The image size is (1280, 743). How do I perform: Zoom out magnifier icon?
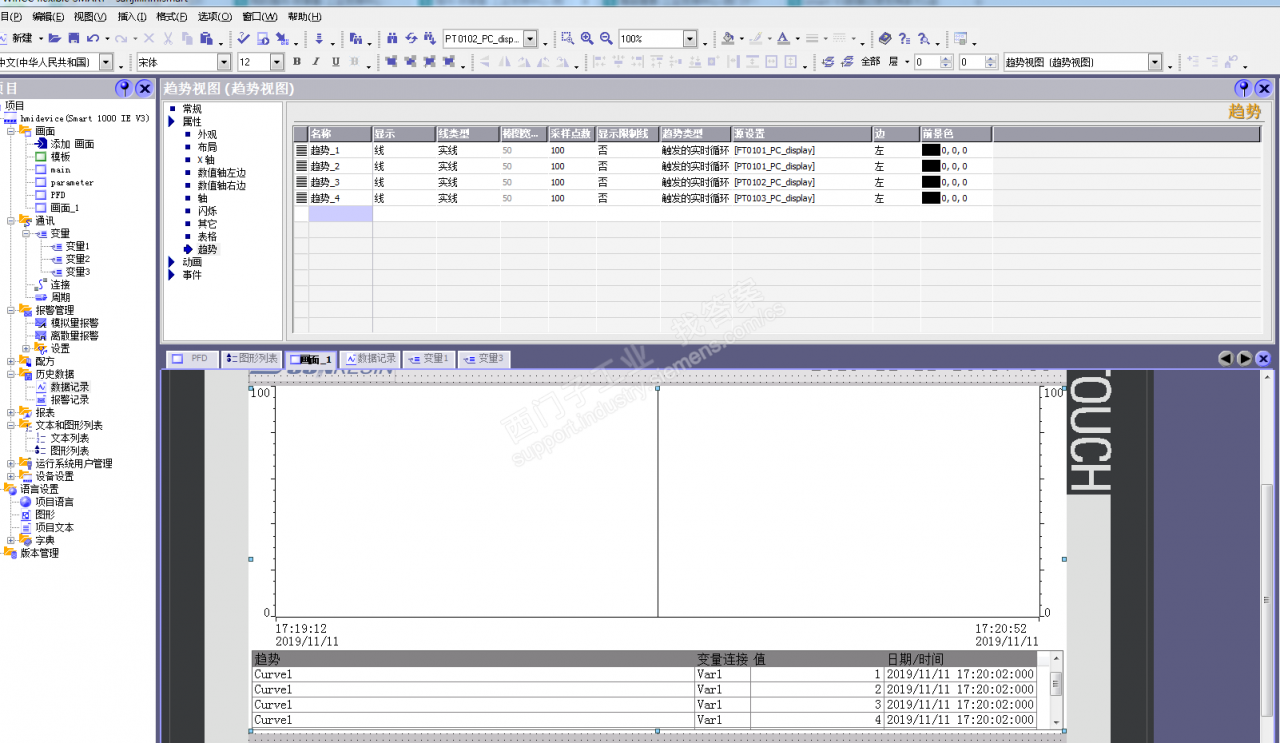[606, 38]
